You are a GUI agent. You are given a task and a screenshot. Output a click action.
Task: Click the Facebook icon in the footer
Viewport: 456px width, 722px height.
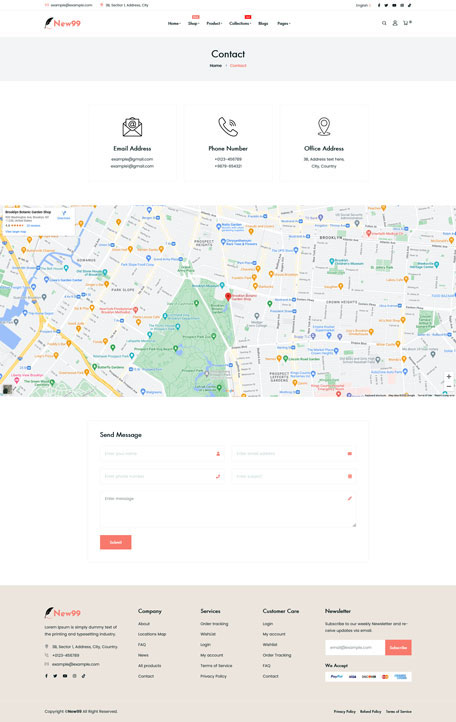(46, 676)
